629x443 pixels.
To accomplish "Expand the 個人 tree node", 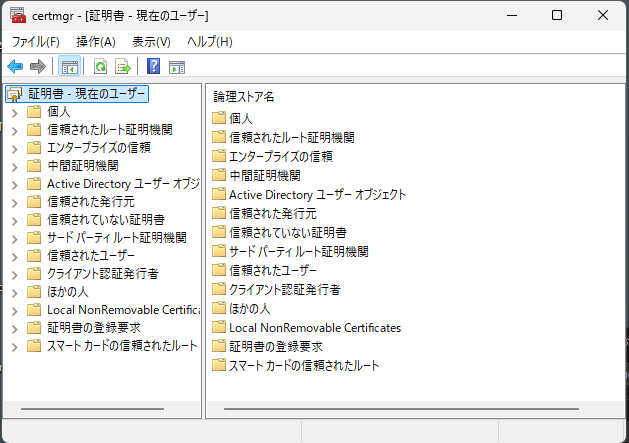I will pos(14,113).
